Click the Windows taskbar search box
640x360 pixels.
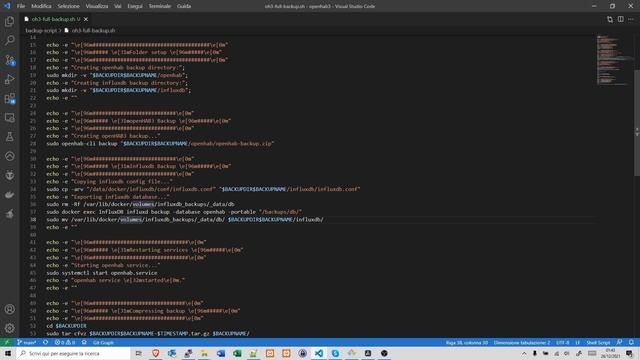[x=73, y=353]
